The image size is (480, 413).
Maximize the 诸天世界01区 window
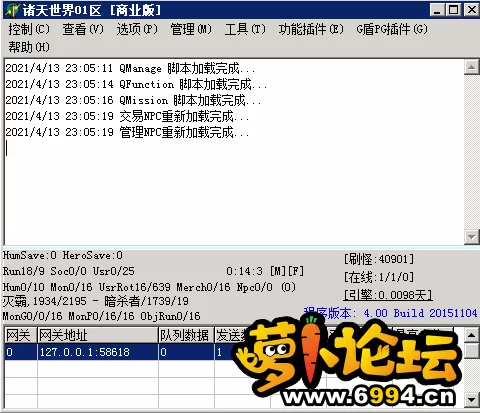click(x=454, y=10)
